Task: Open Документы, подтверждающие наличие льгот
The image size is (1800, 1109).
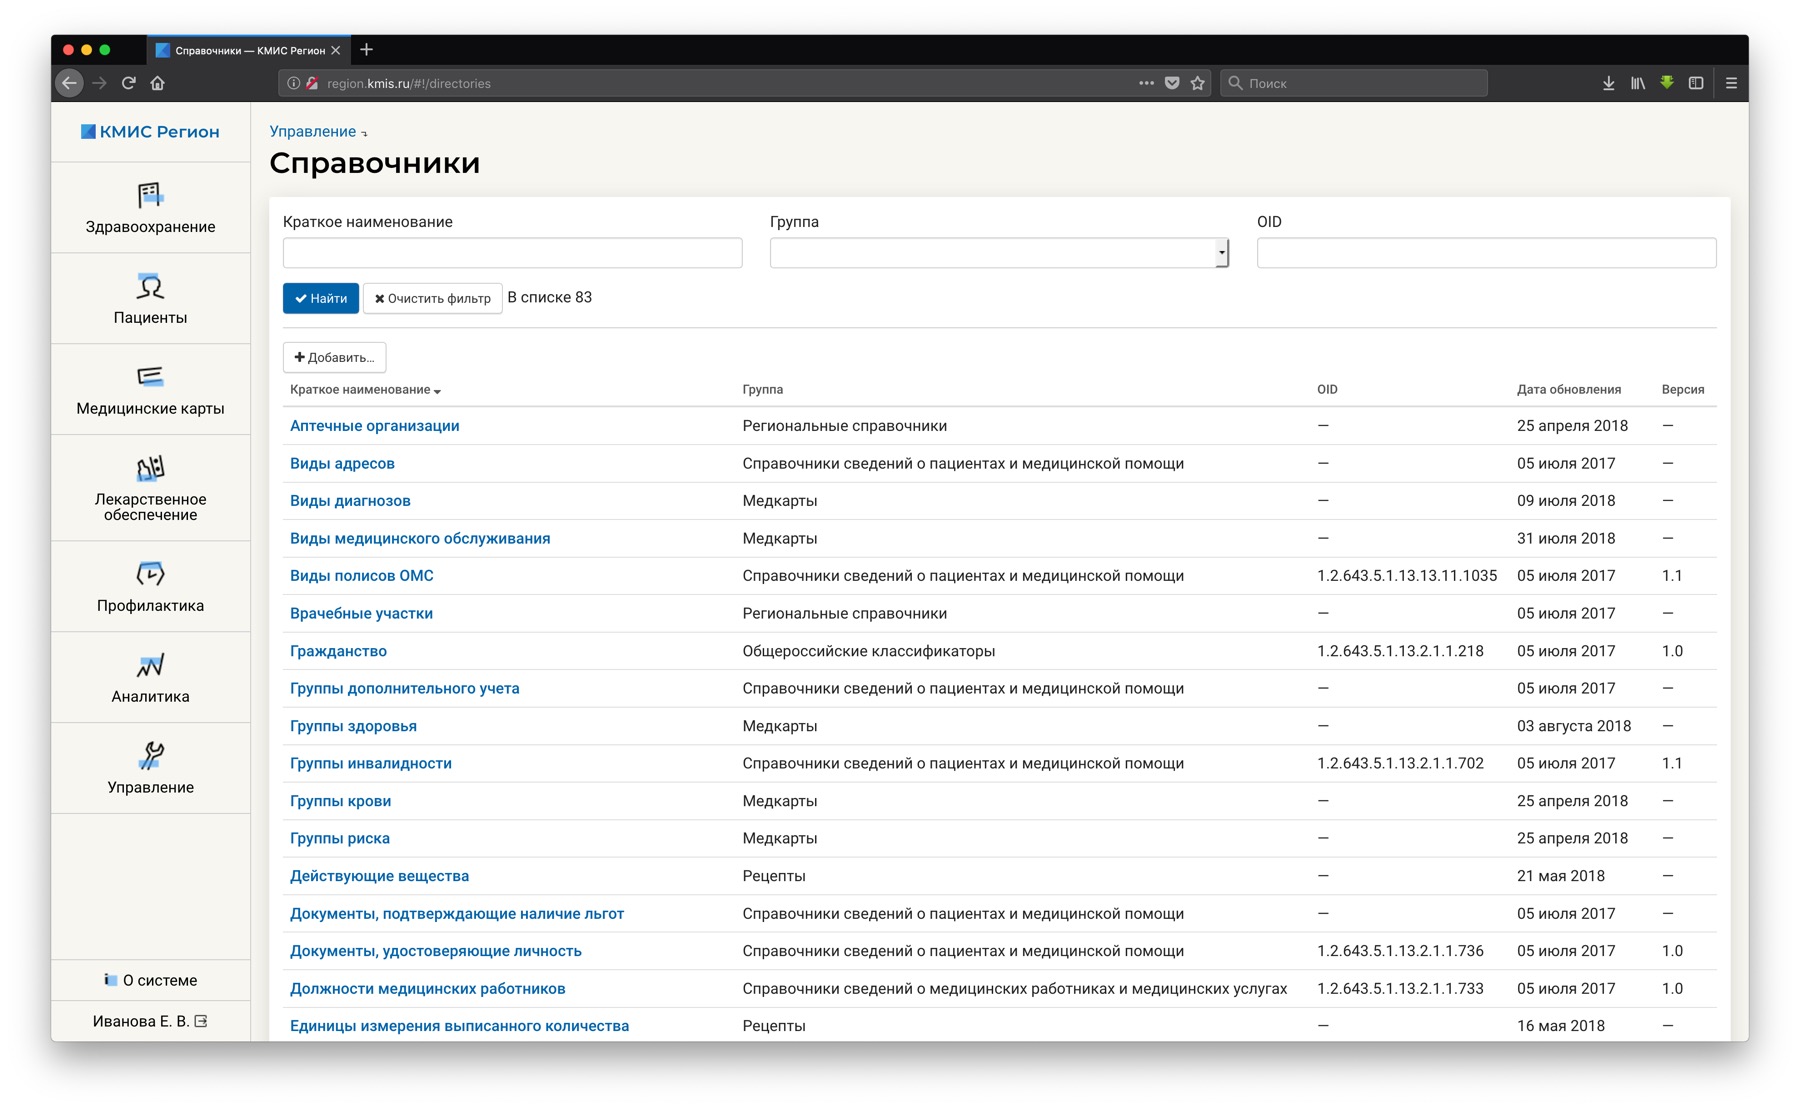Action: coord(457,913)
